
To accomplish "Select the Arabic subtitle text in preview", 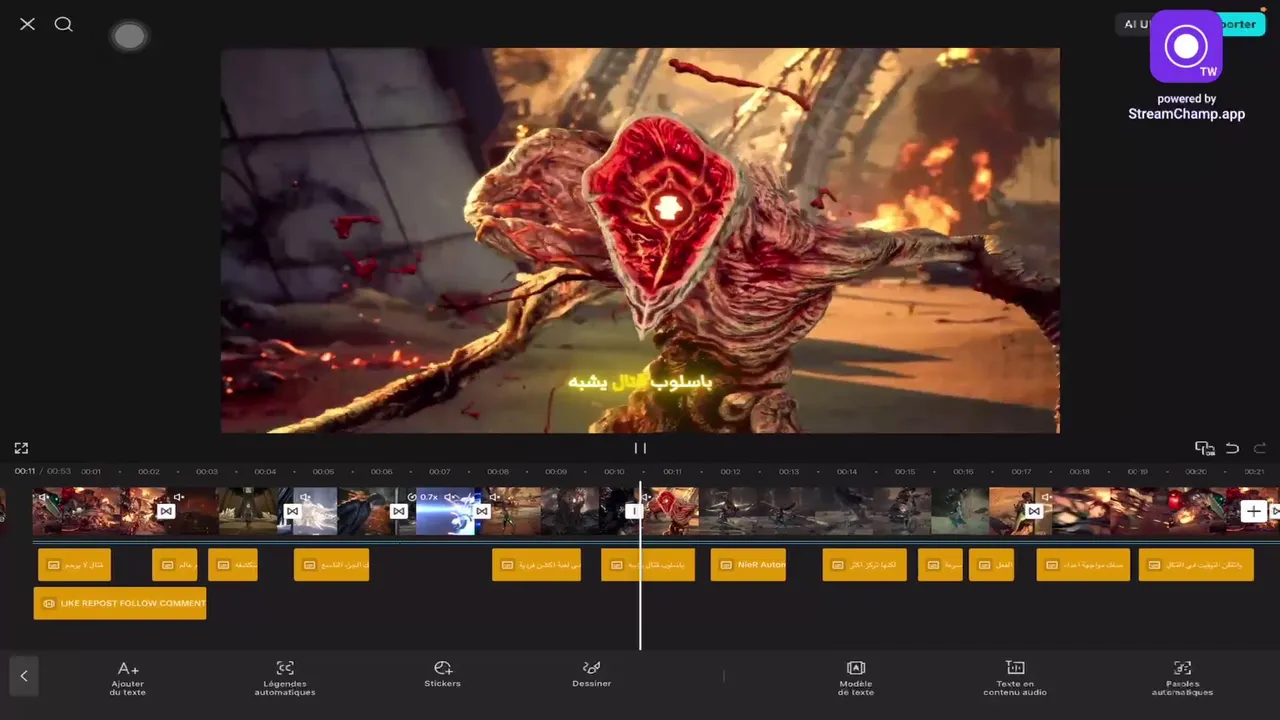I will click(x=640, y=382).
